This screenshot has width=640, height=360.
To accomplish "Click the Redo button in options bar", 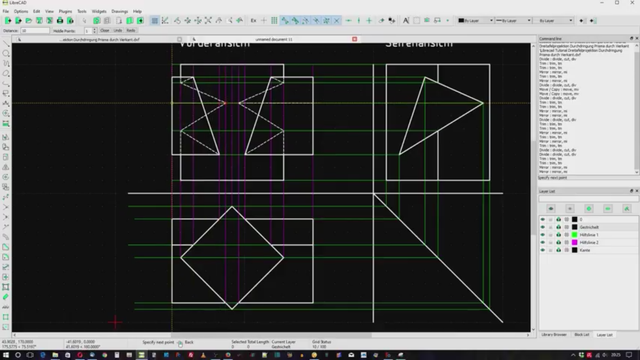I will coord(131,31).
